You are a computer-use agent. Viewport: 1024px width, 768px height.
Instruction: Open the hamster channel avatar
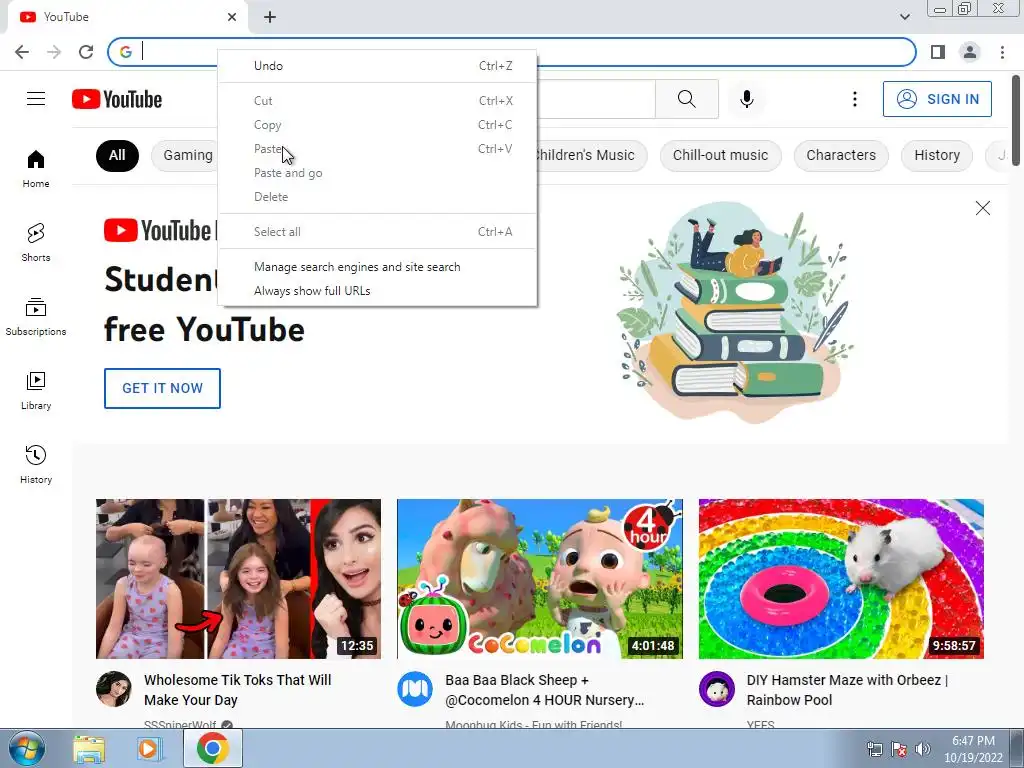[716, 689]
